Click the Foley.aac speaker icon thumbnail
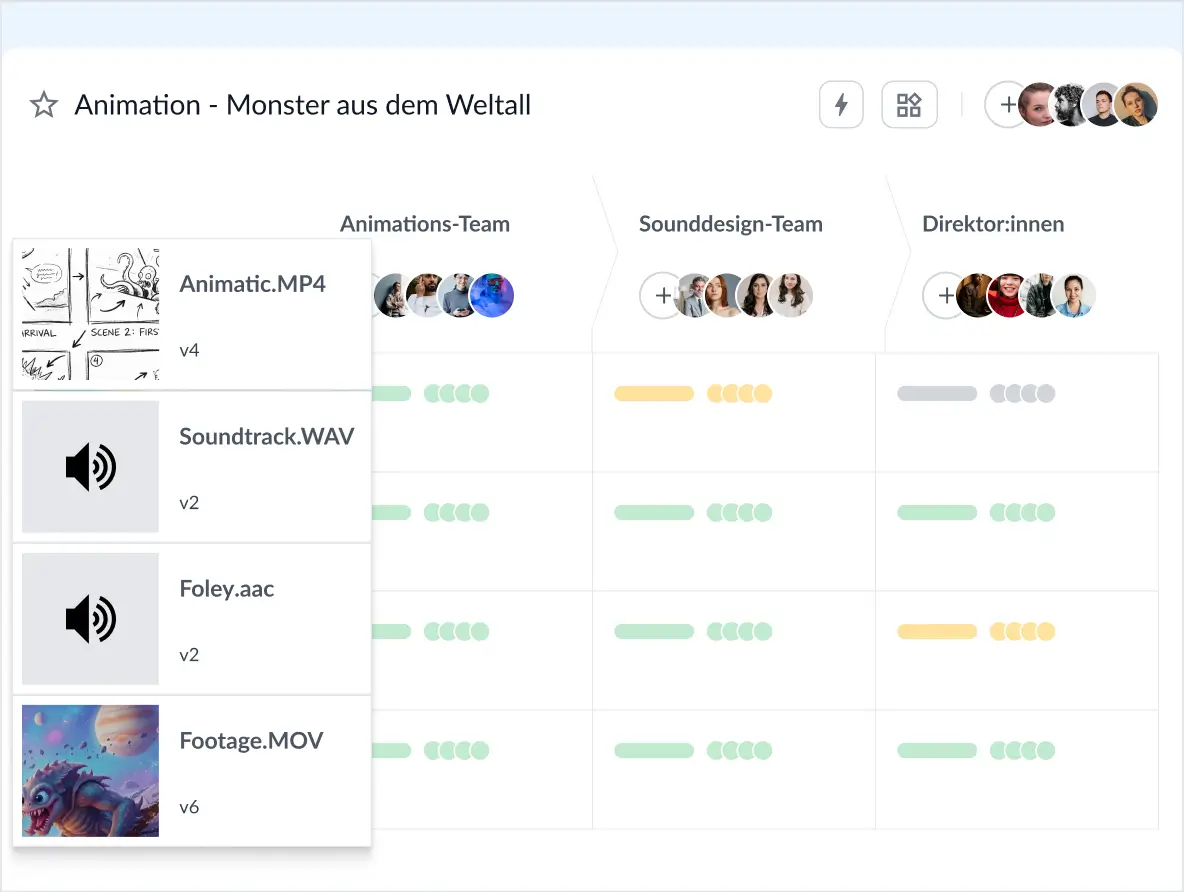 pos(91,619)
